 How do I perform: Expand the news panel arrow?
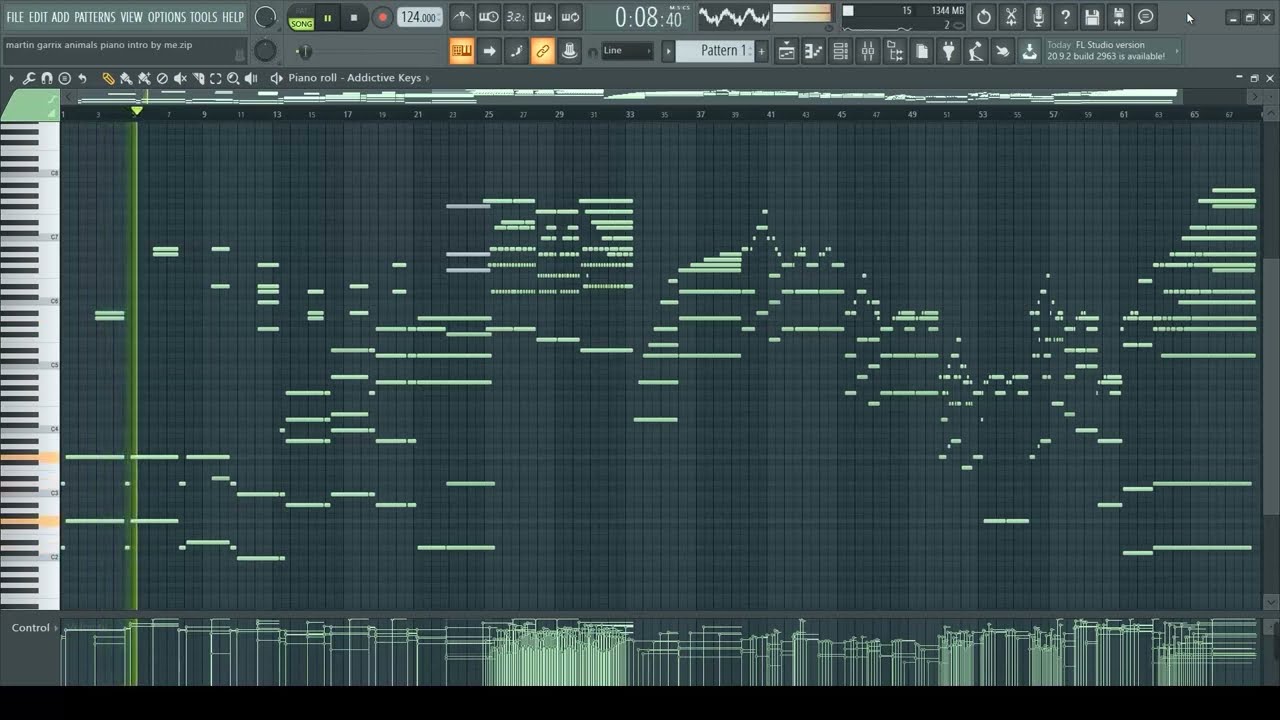tap(1177, 51)
